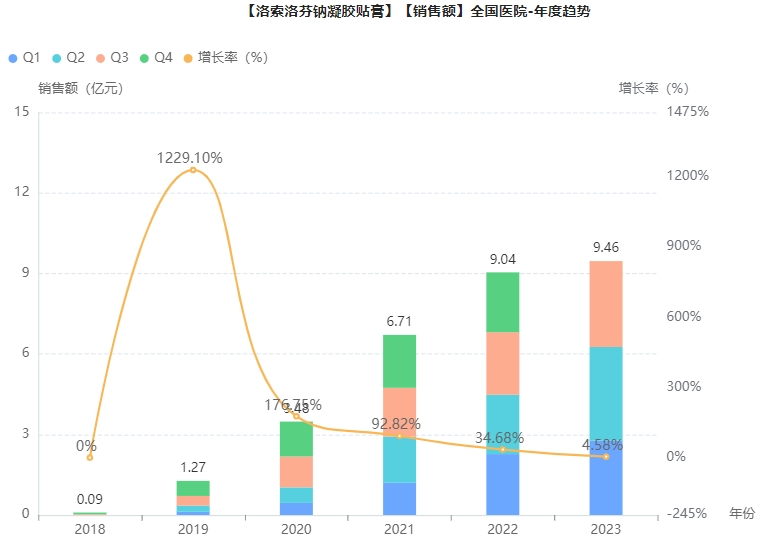This screenshot has height=544, width=762.
Task: Click the 销售额 (亿元) left axis title
Action: 81,88
